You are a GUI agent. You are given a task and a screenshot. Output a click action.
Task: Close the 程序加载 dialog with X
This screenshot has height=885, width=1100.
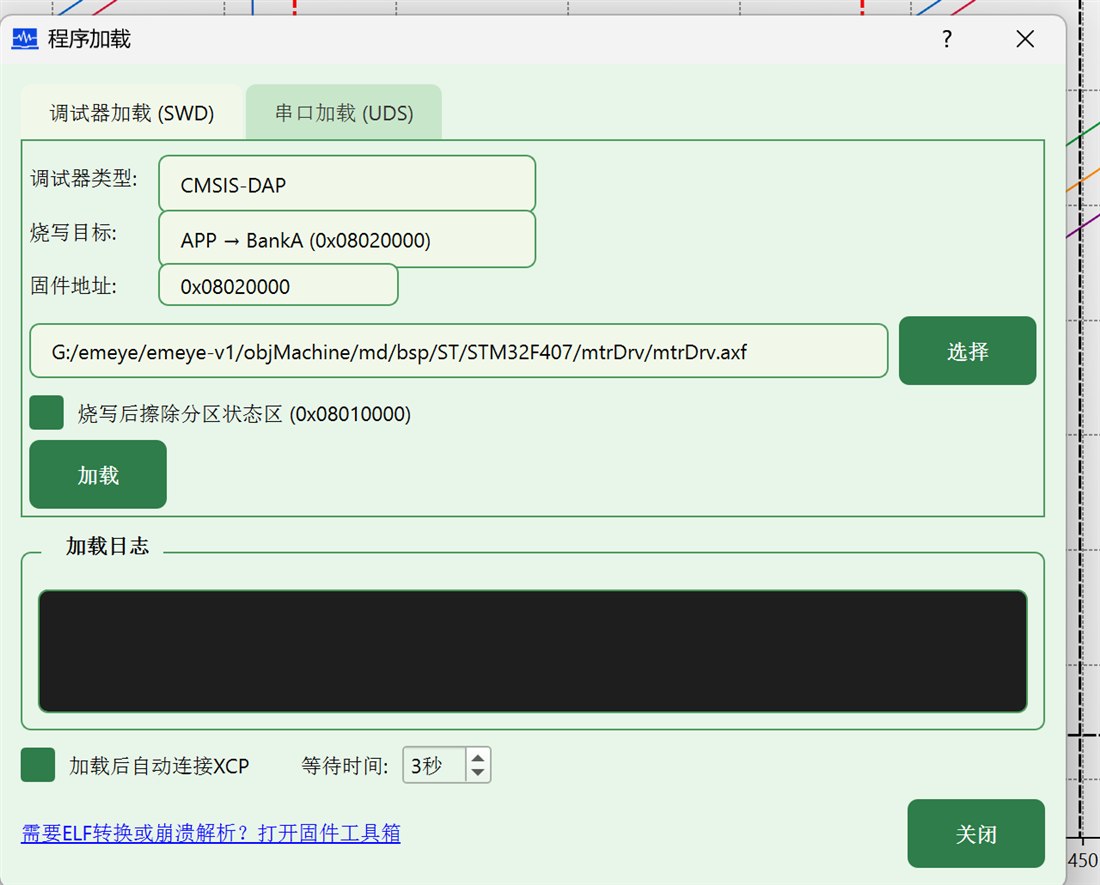pos(1025,39)
